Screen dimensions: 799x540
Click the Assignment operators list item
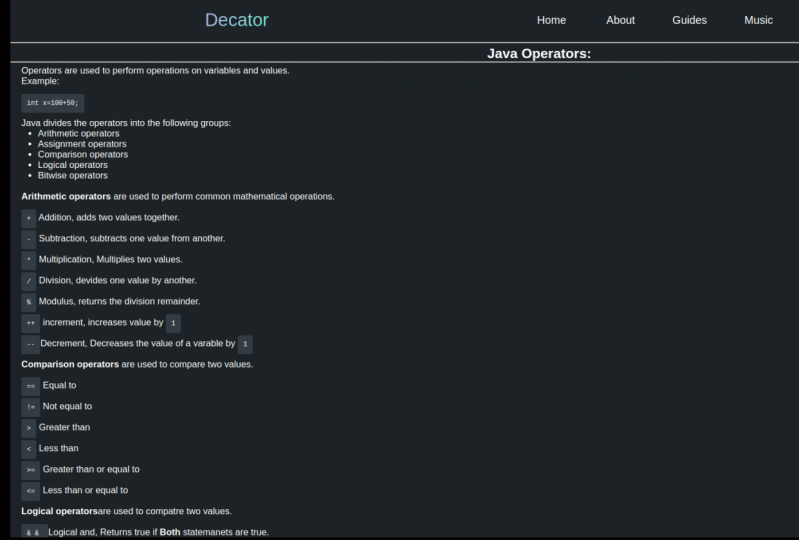(82, 144)
